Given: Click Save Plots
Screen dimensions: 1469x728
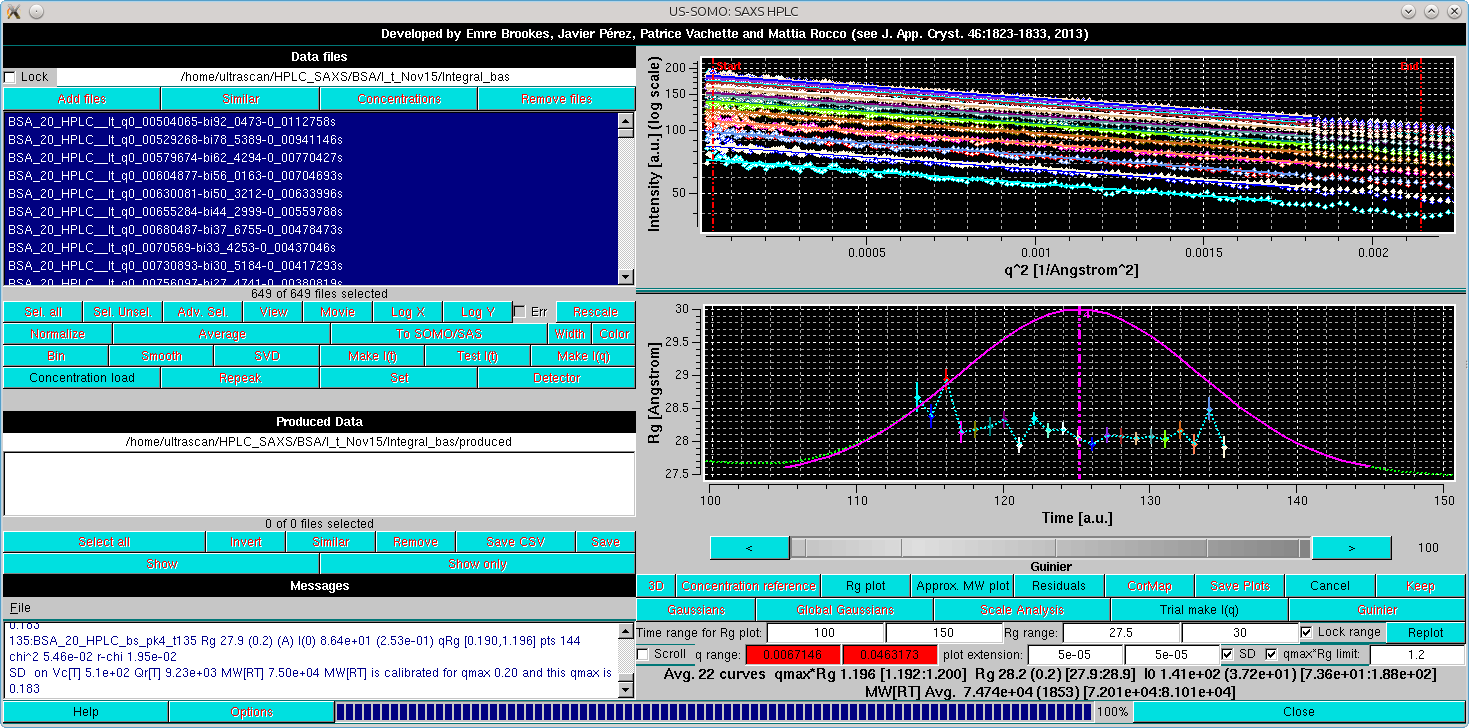Looking at the screenshot, I should [1240, 586].
